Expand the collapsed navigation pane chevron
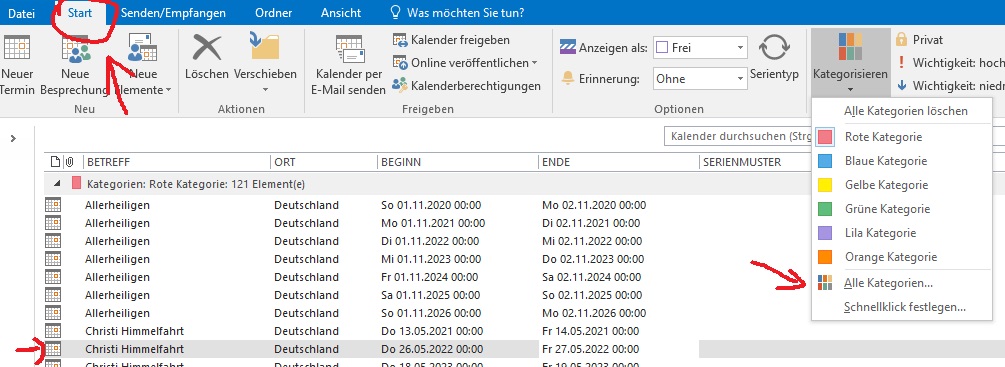Image resolution: width=1005 pixels, height=367 pixels. coord(13,138)
